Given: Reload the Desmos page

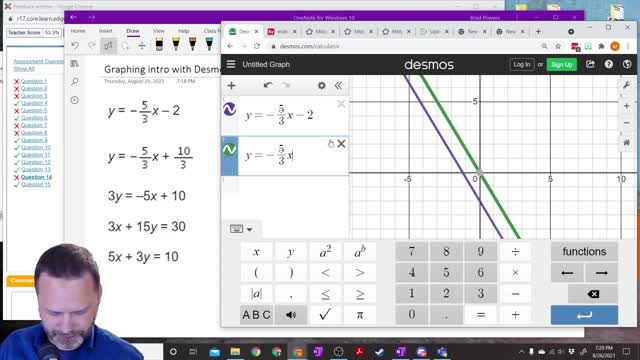Looking at the screenshot, I should click(257, 46).
